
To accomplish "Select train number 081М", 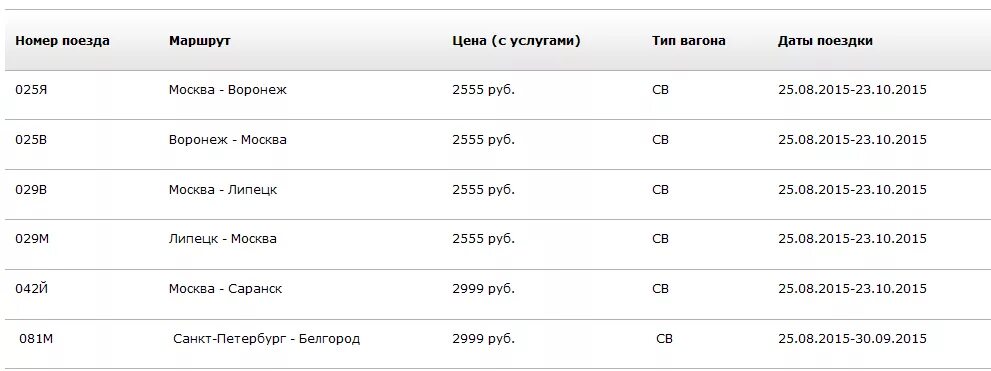I will point(36,339).
